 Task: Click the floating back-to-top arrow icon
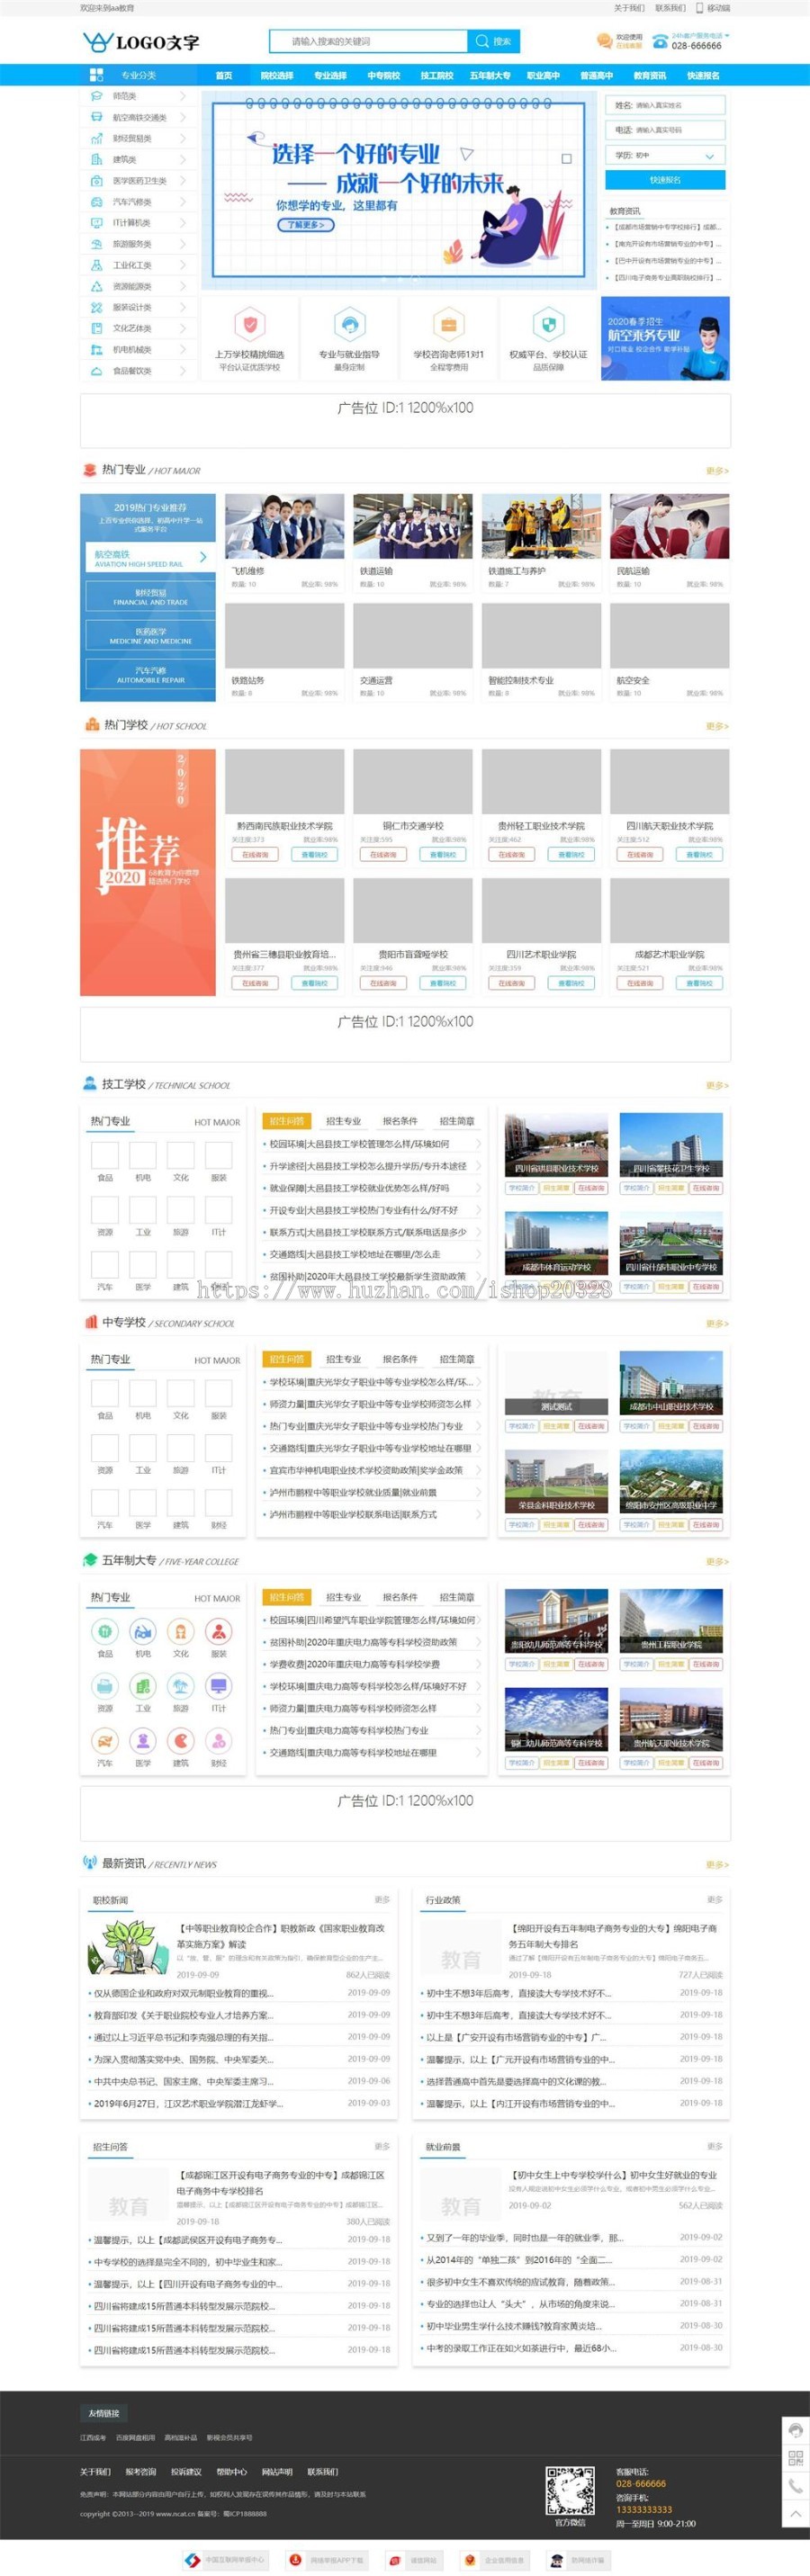796,2513
